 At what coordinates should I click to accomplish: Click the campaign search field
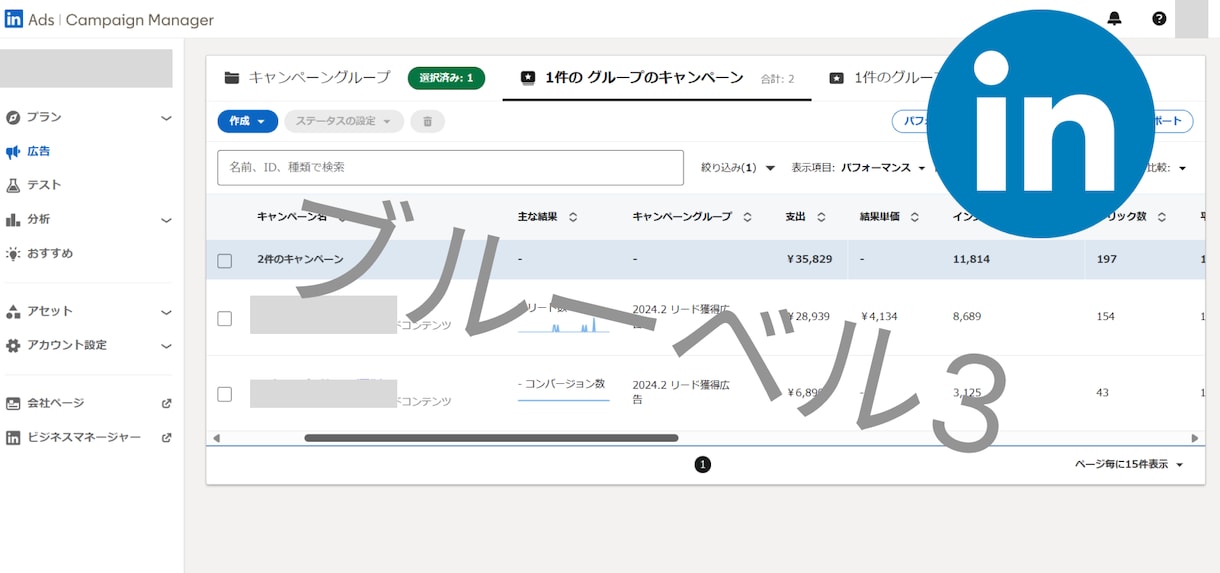click(x=450, y=167)
